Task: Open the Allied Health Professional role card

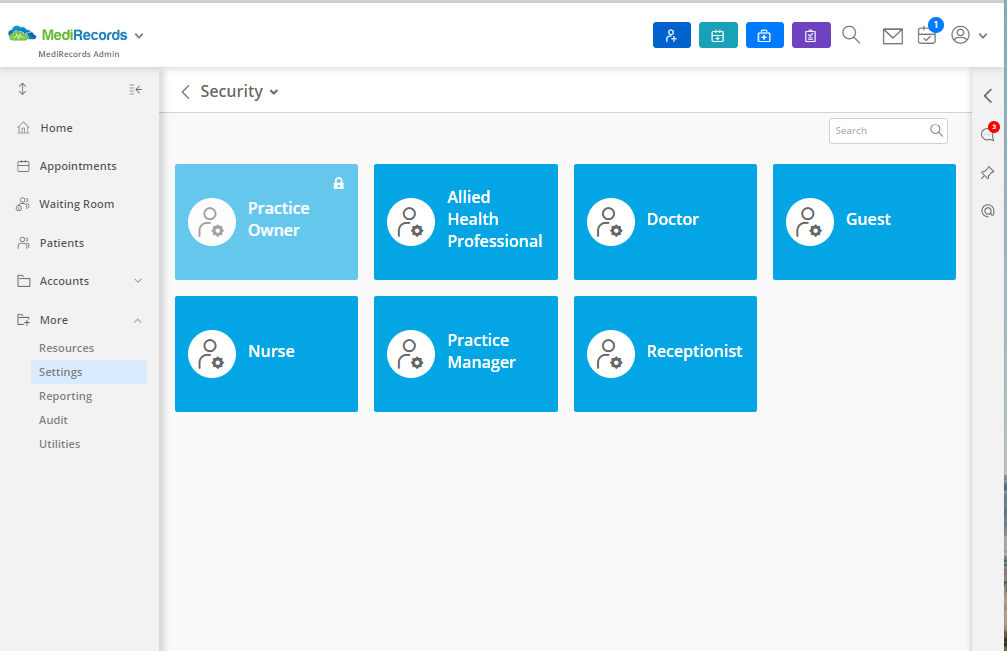Action: click(x=466, y=222)
